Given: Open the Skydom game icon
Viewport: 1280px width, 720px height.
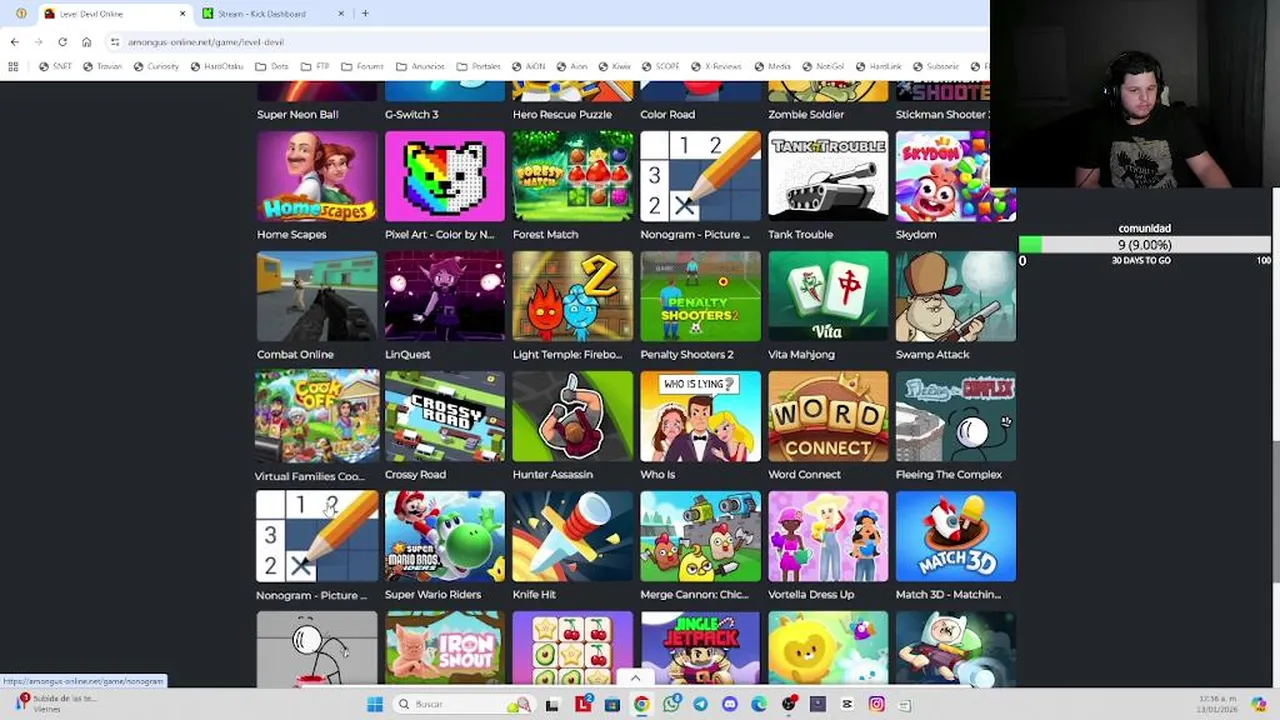Looking at the screenshot, I should [x=956, y=176].
